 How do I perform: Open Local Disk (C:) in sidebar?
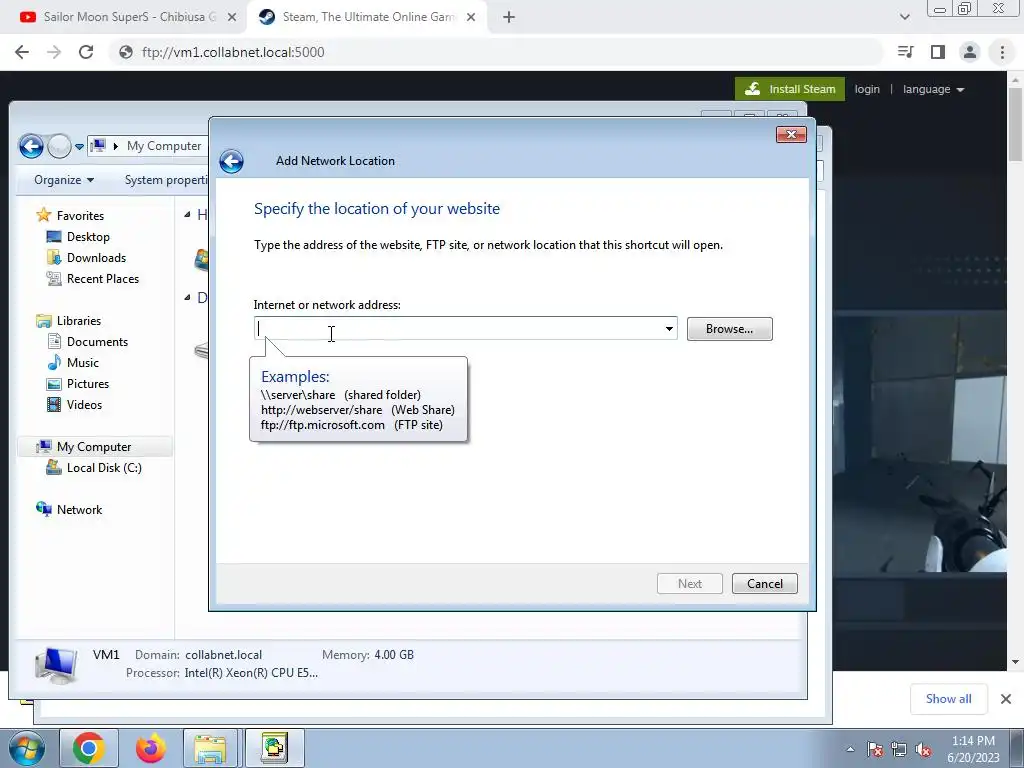[104, 468]
